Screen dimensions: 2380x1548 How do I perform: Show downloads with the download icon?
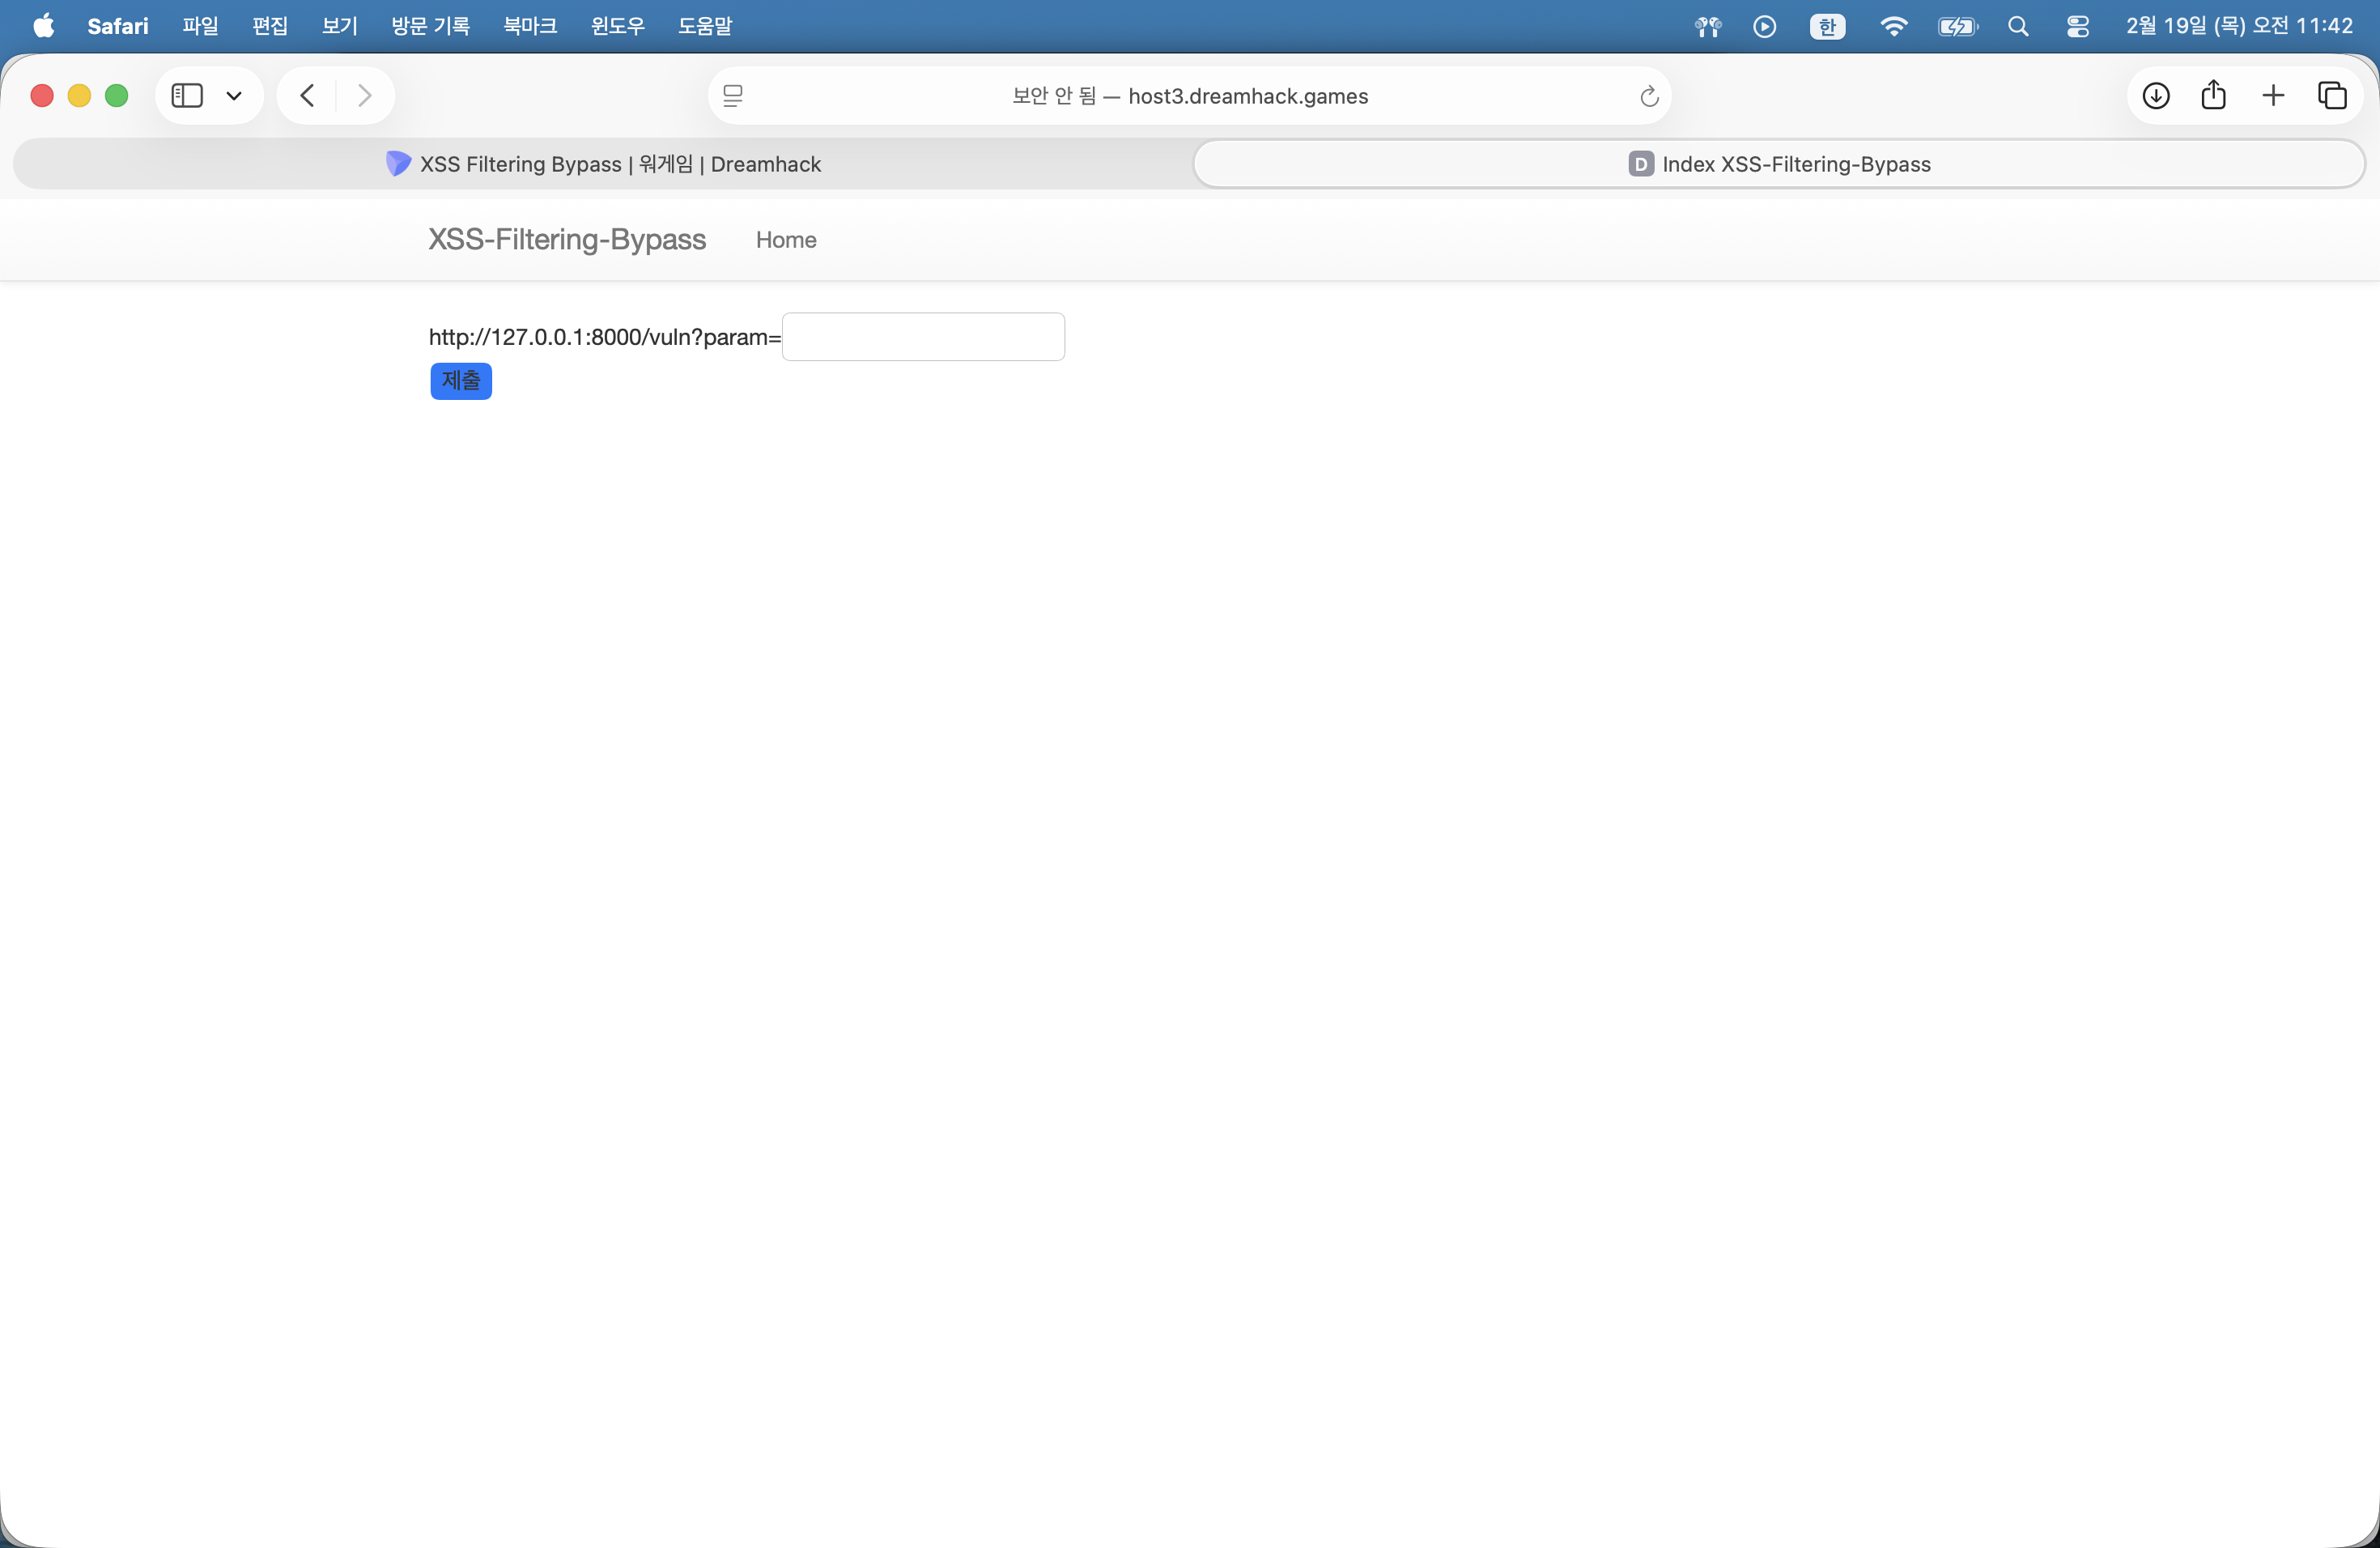click(2156, 96)
